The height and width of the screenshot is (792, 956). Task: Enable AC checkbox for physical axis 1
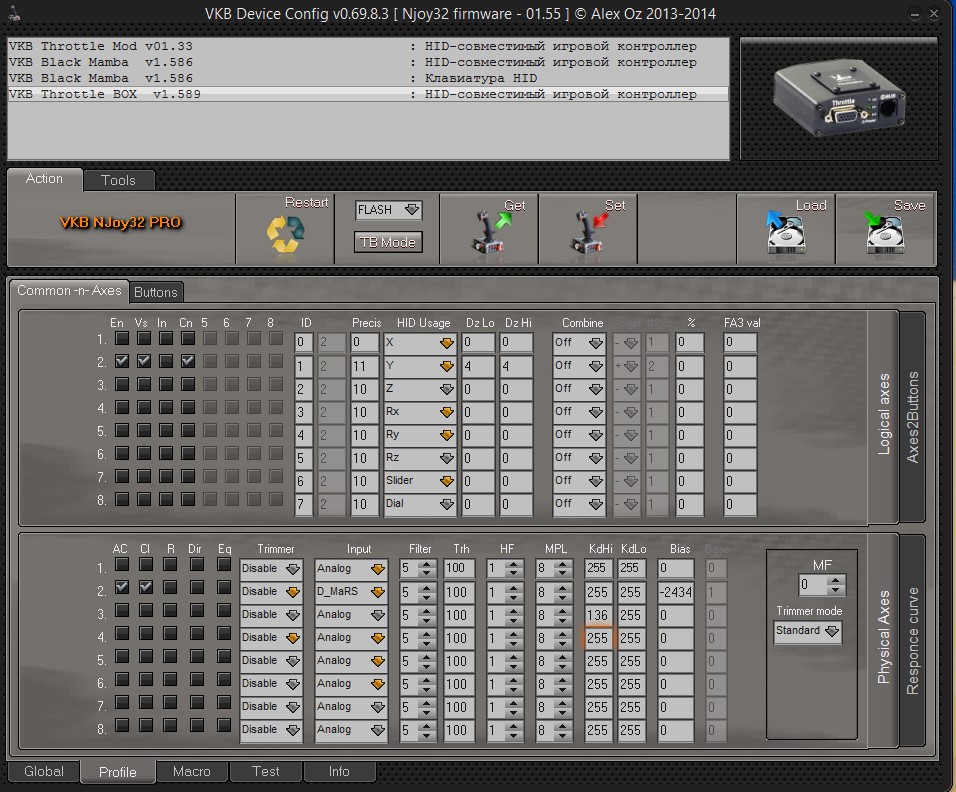(x=122, y=564)
